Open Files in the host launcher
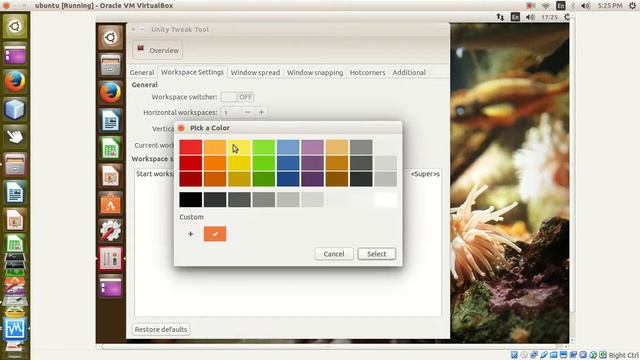The height and width of the screenshot is (360, 640). click(15, 165)
